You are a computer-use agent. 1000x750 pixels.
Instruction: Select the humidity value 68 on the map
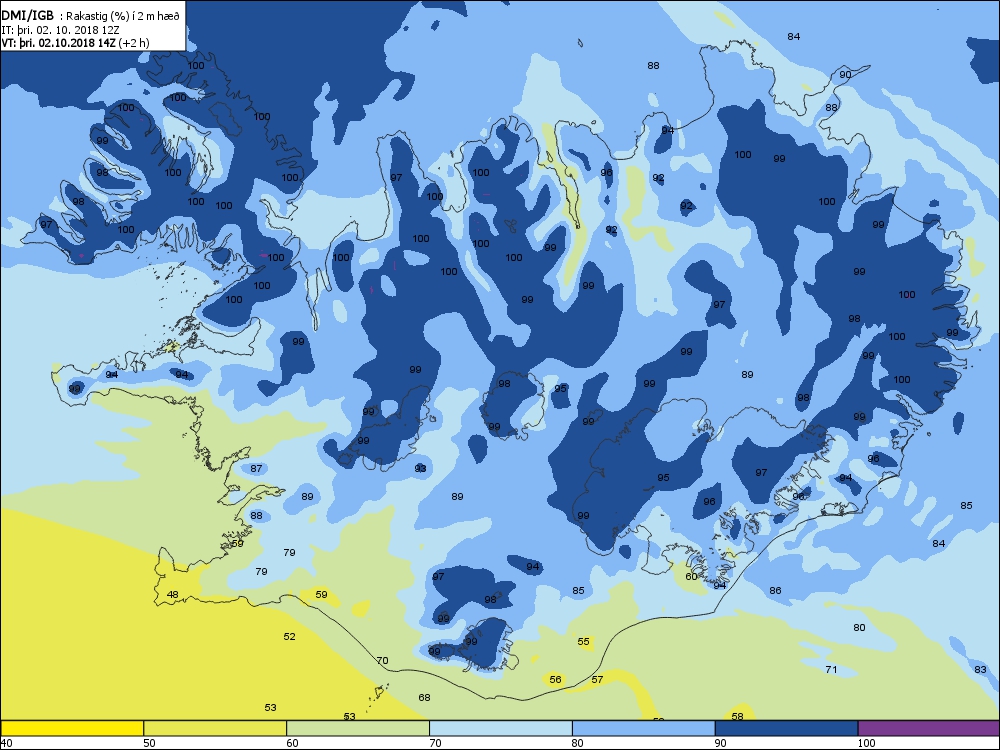coord(424,698)
